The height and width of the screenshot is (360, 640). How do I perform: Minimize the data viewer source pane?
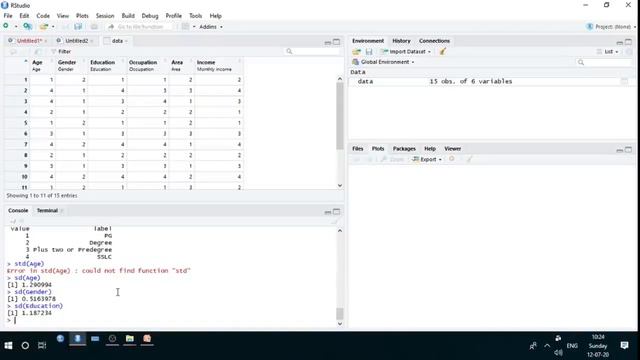(327, 42)
